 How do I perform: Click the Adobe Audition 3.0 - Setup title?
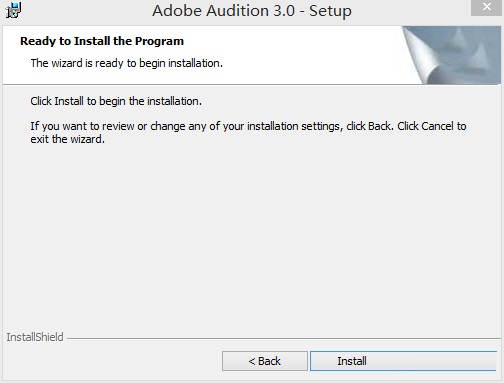(252, 11)
